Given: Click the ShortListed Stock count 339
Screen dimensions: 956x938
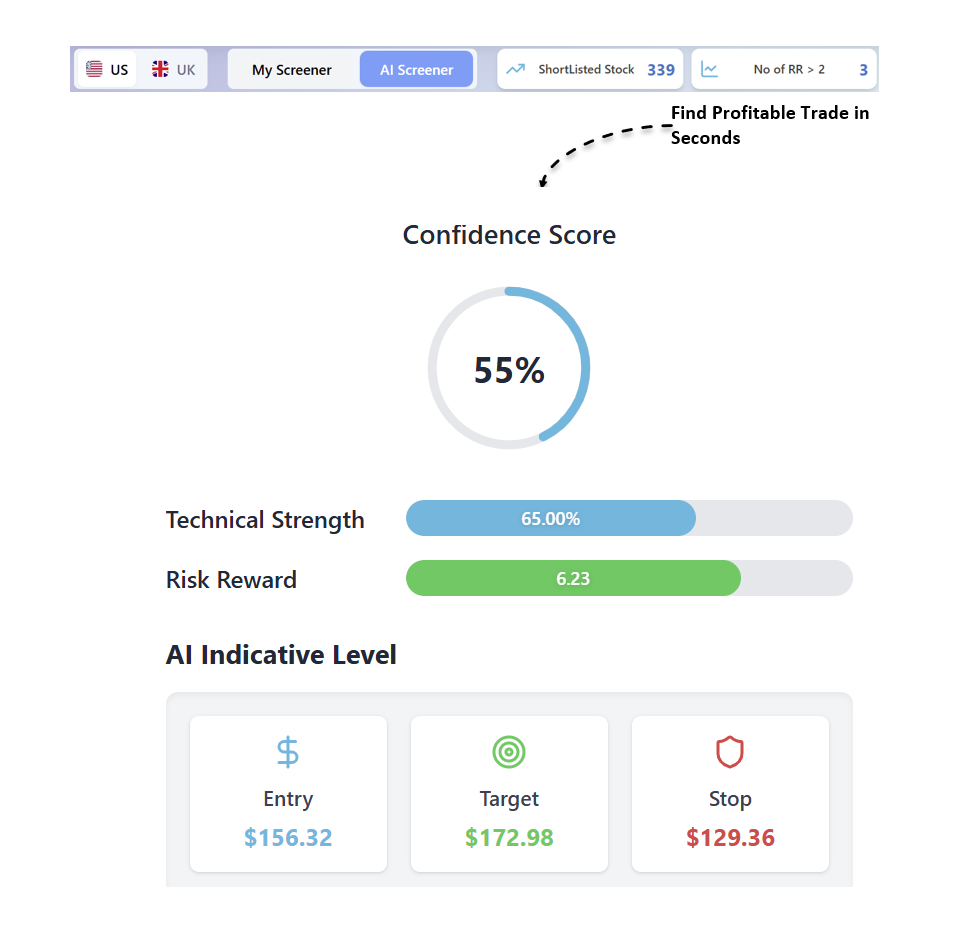Looking at the screenshot, I should (x=659, y=69).
